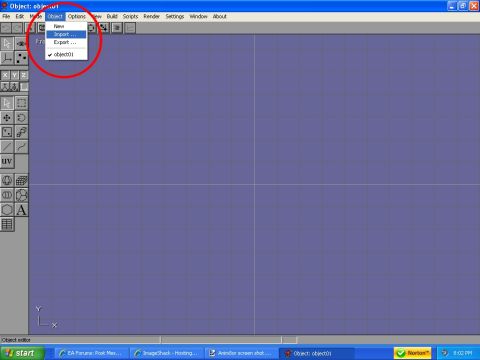
Task: Add a Cube mesh primitive
Action: (x=21, y=180)
